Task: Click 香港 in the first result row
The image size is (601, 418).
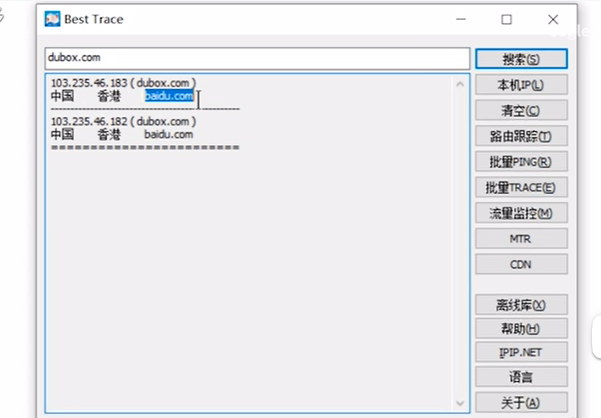Action: [x=109, y=96]
